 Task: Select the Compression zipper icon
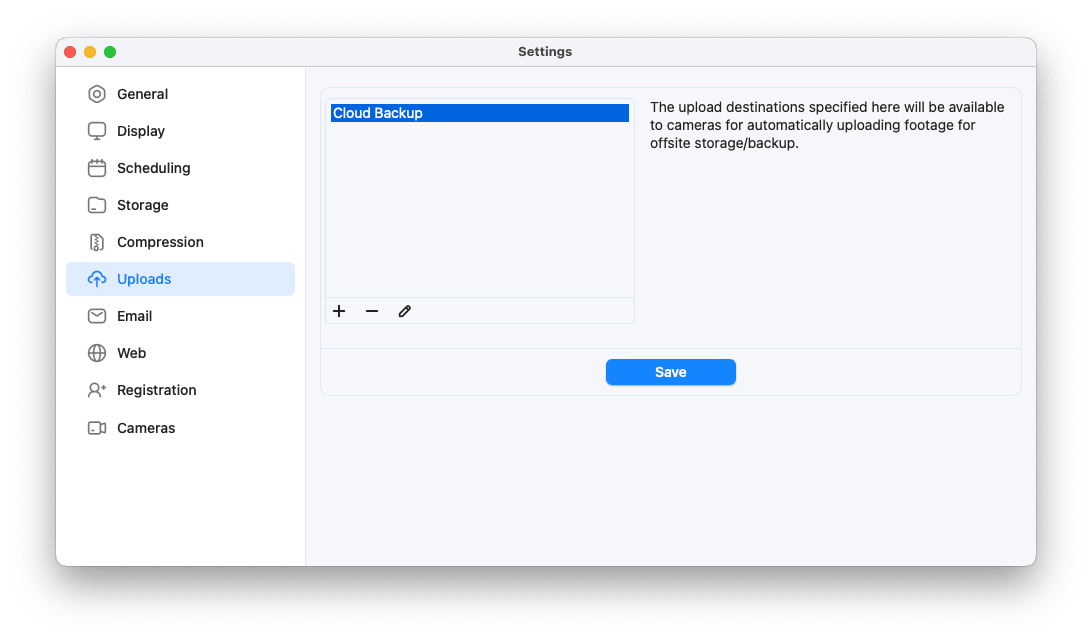click(x=97, y=242)
